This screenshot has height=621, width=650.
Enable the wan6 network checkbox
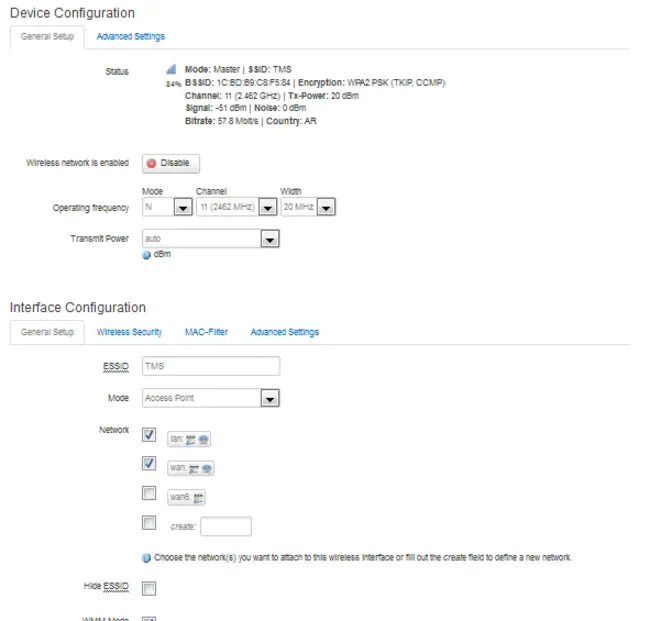tap(149, 493)
